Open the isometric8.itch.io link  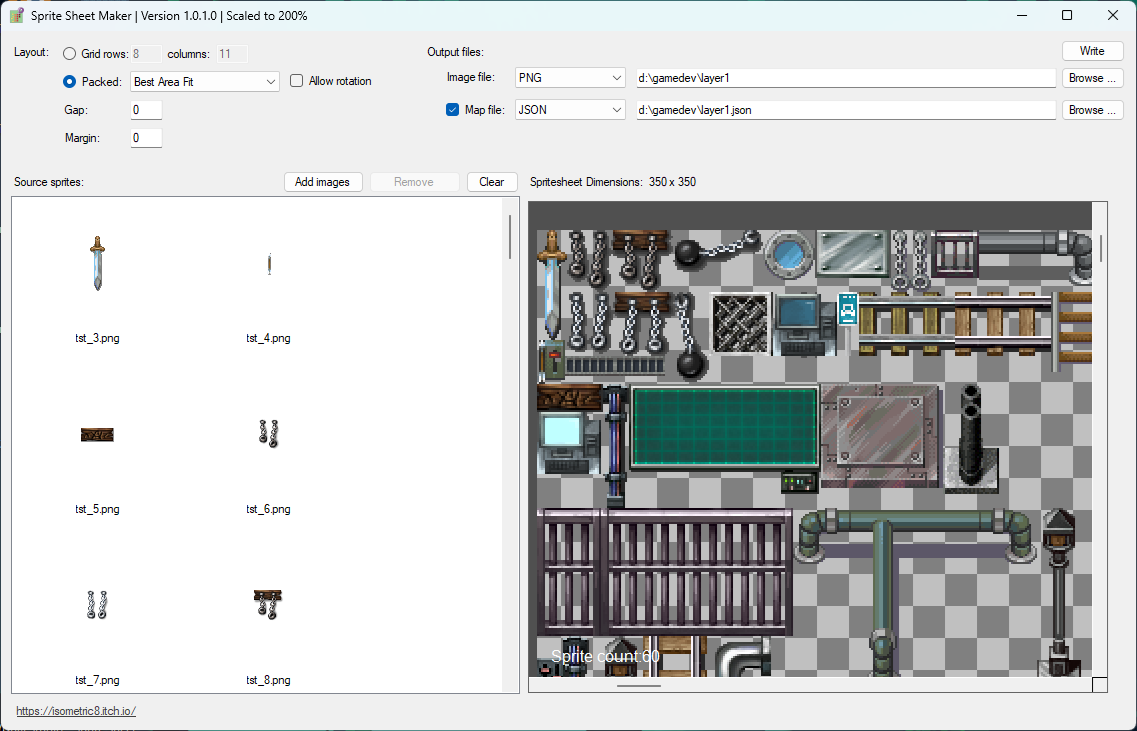pos(76,711)
